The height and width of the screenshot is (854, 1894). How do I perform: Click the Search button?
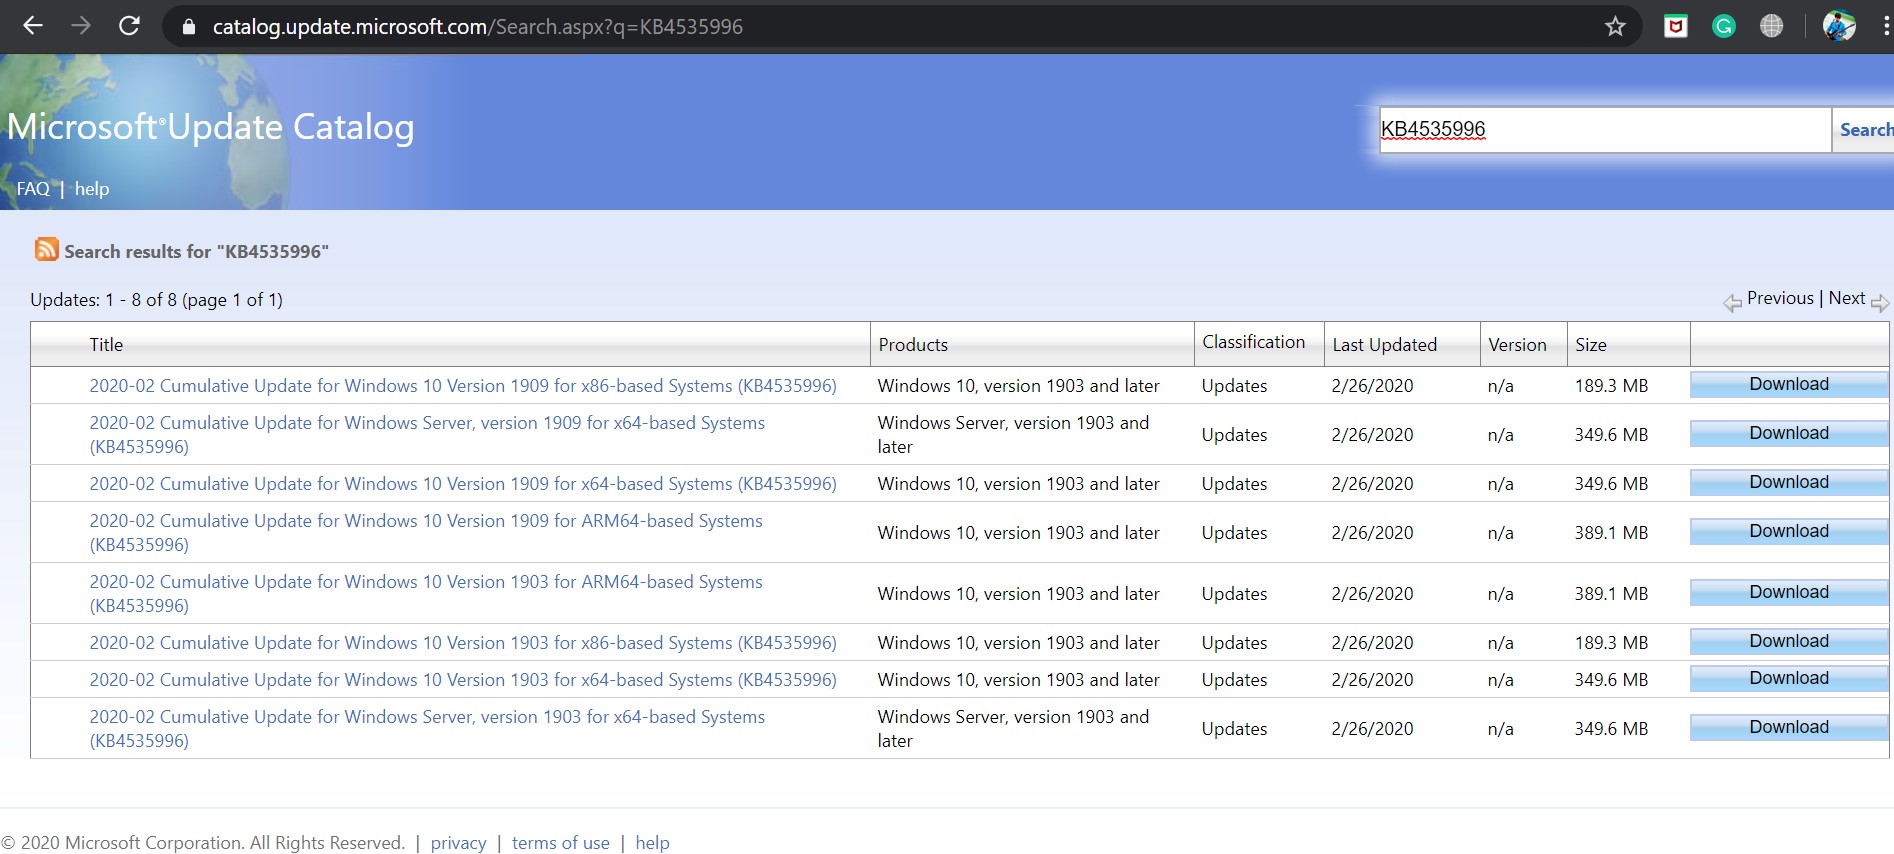(x=1864, y=130)
